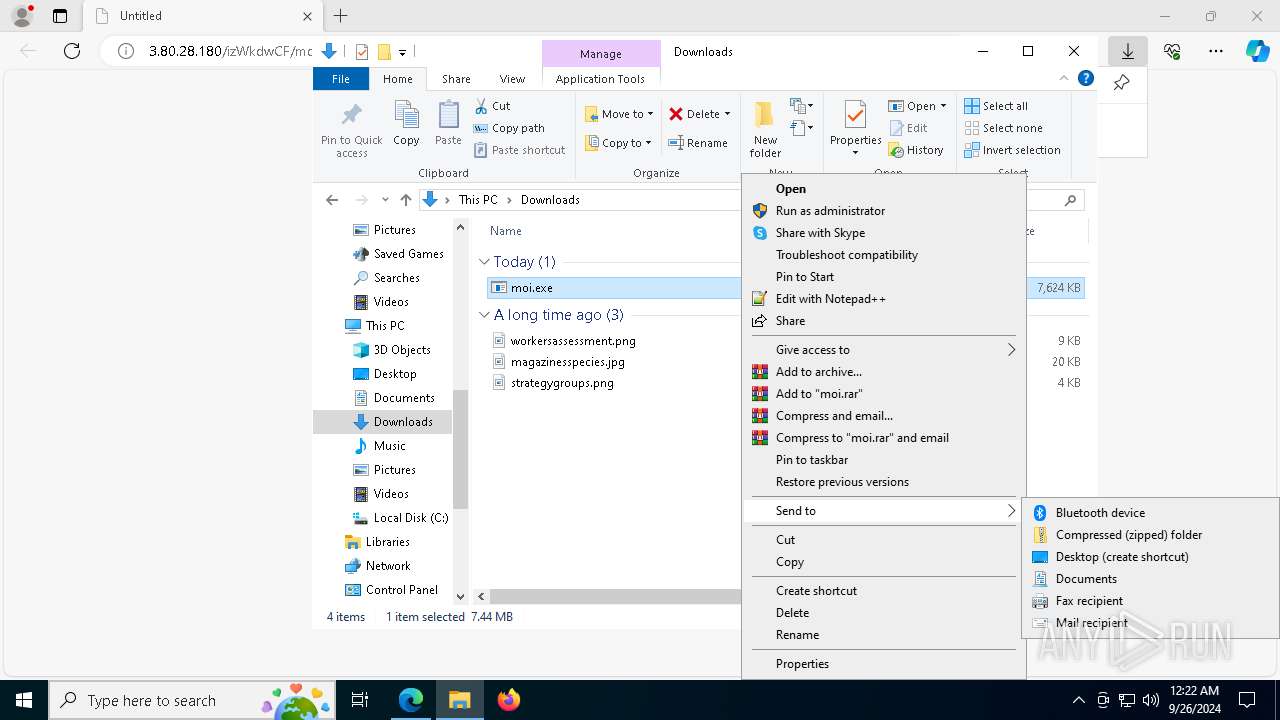Screen dimensions: 1280x720
Task: Click the New folder icon
Action: tap(765, 129)
